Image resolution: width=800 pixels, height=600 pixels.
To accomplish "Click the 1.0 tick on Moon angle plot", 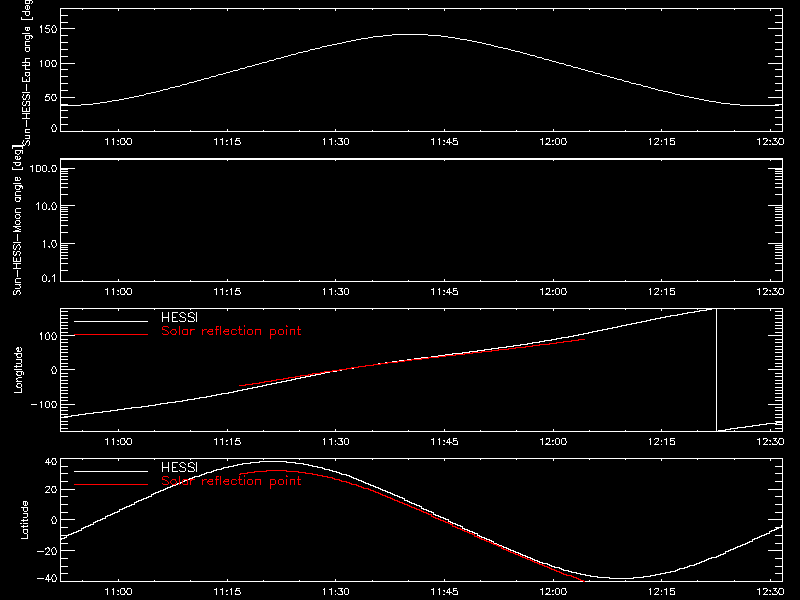I will [x=49, y=244].
